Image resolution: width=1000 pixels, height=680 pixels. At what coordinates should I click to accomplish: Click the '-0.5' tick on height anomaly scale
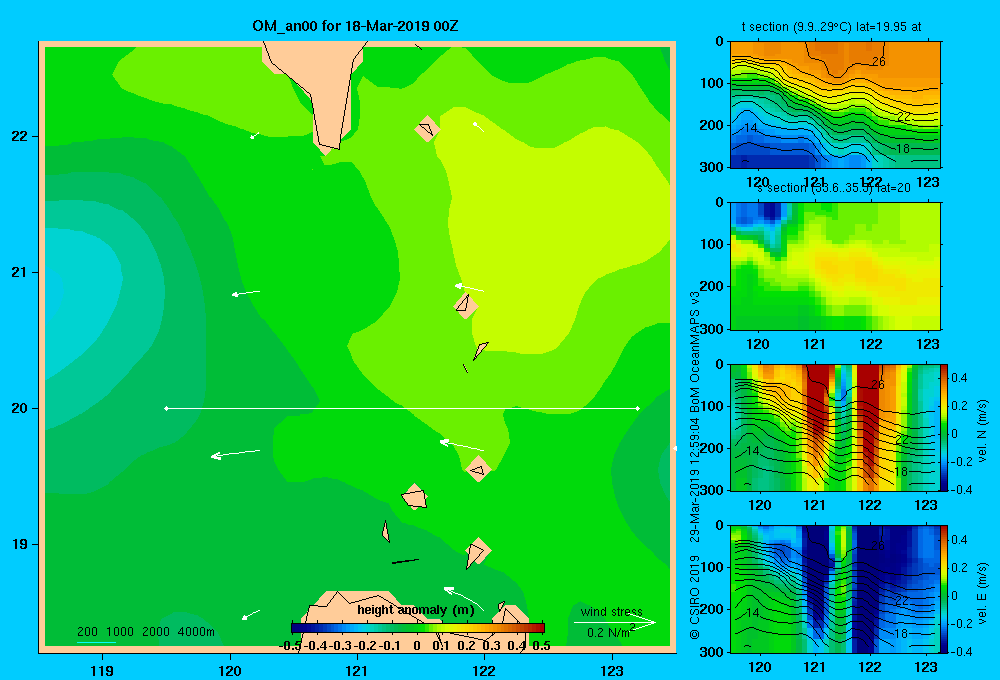(291, 646)
